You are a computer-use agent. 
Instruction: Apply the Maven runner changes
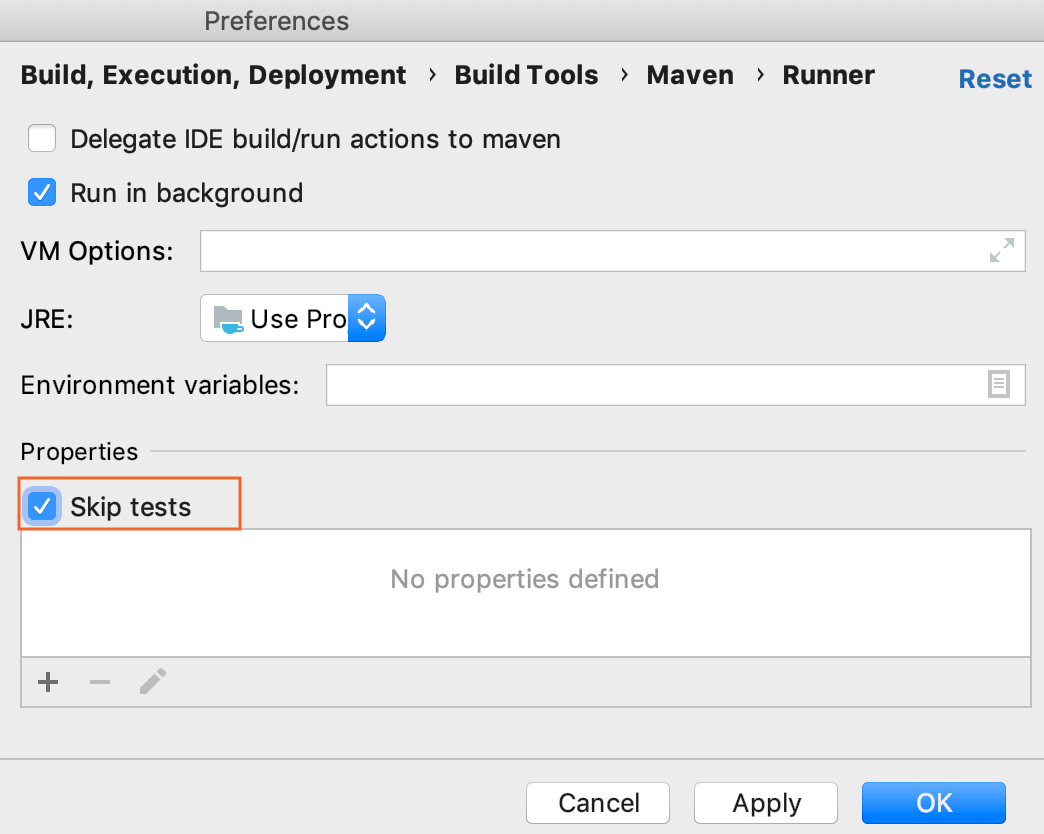(x=765, y=803)
